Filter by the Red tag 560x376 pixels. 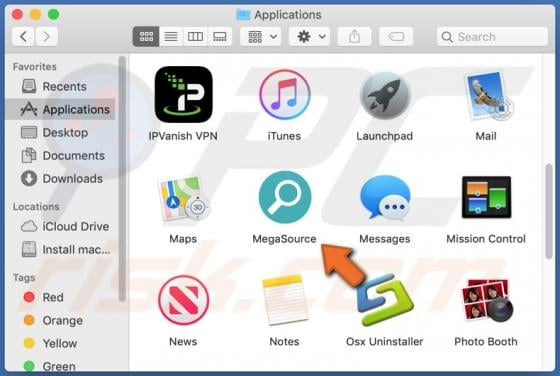pyautogui.click(x=60, y=297)
